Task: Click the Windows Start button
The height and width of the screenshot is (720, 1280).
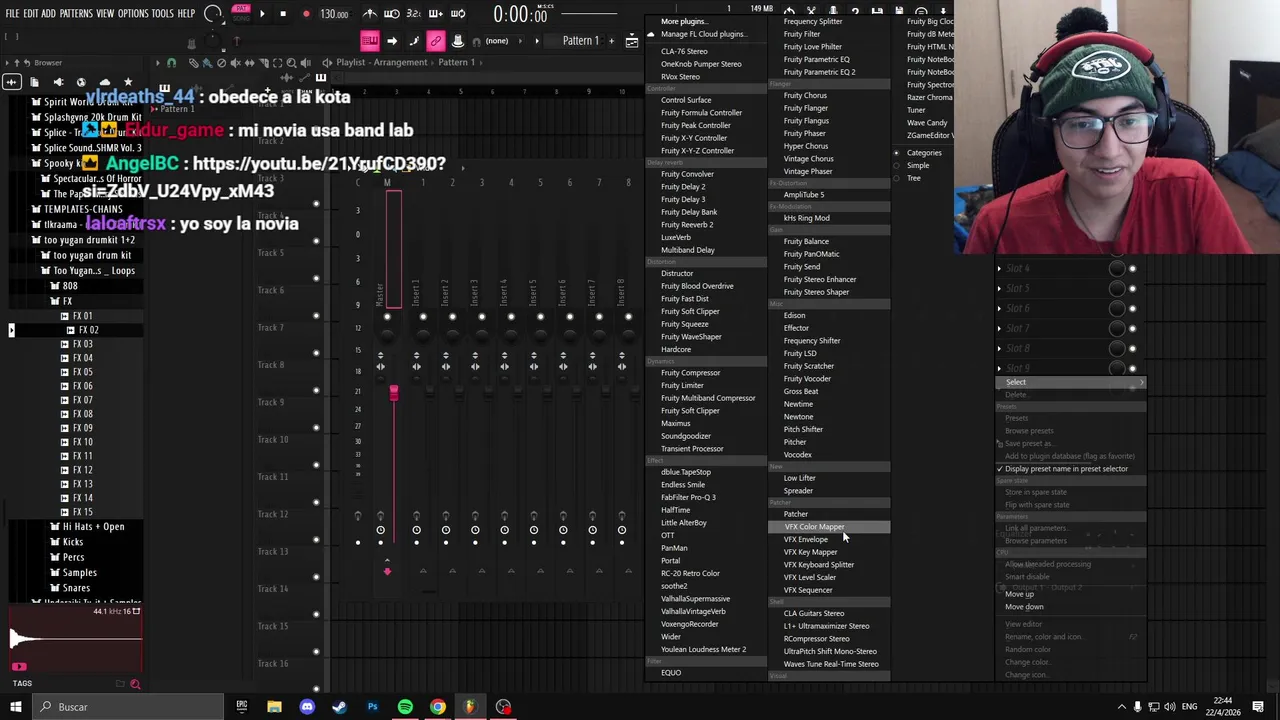Action: pyautogui.click(x=15, y=707)
